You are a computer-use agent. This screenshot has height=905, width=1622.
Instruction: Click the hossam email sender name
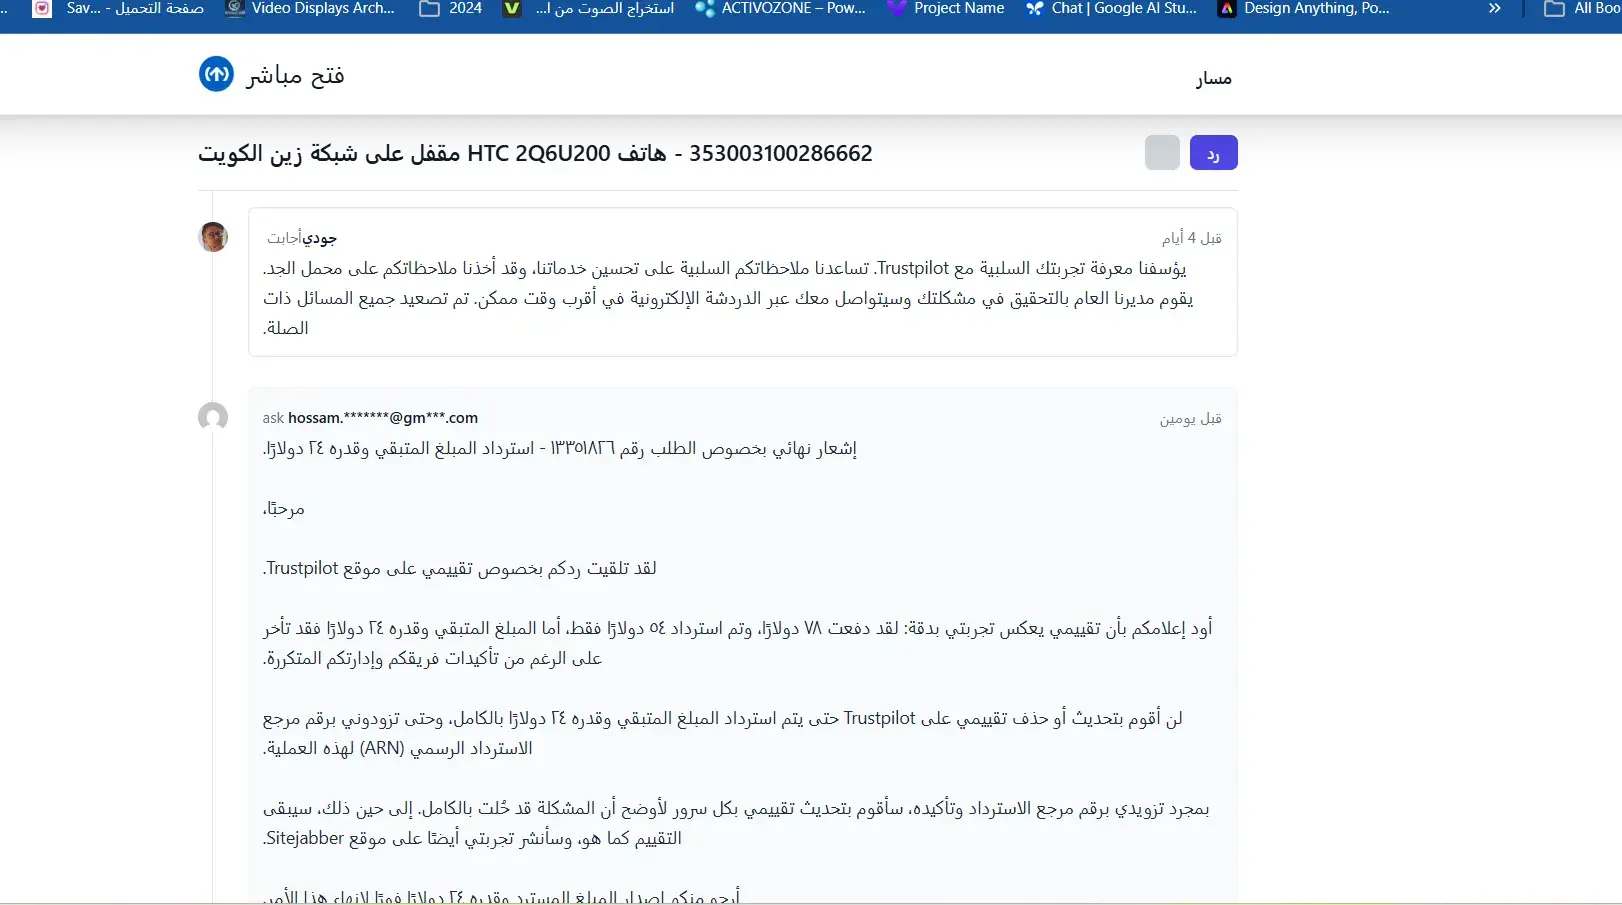pos(383,418)
